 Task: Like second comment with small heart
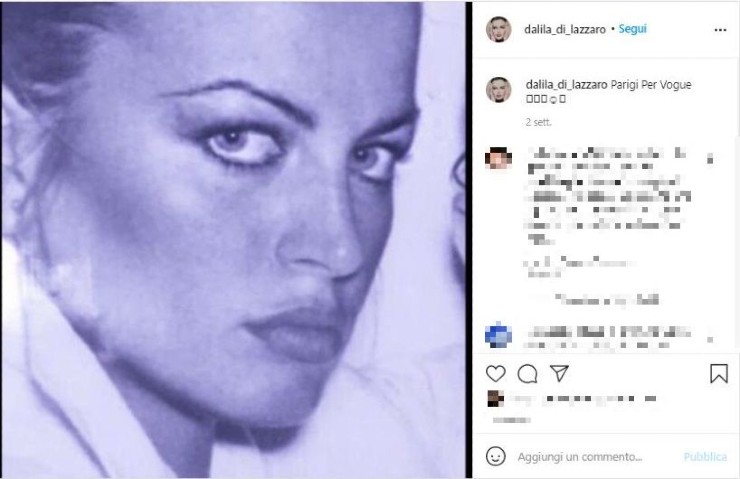coord(710,339)
